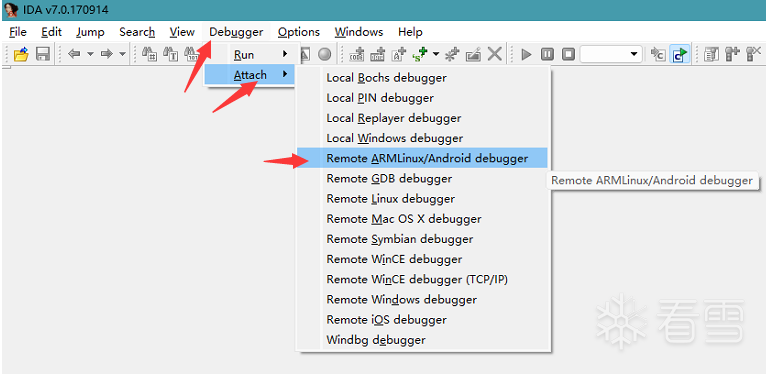Click the binoculars text search icon

pos(170,54)
